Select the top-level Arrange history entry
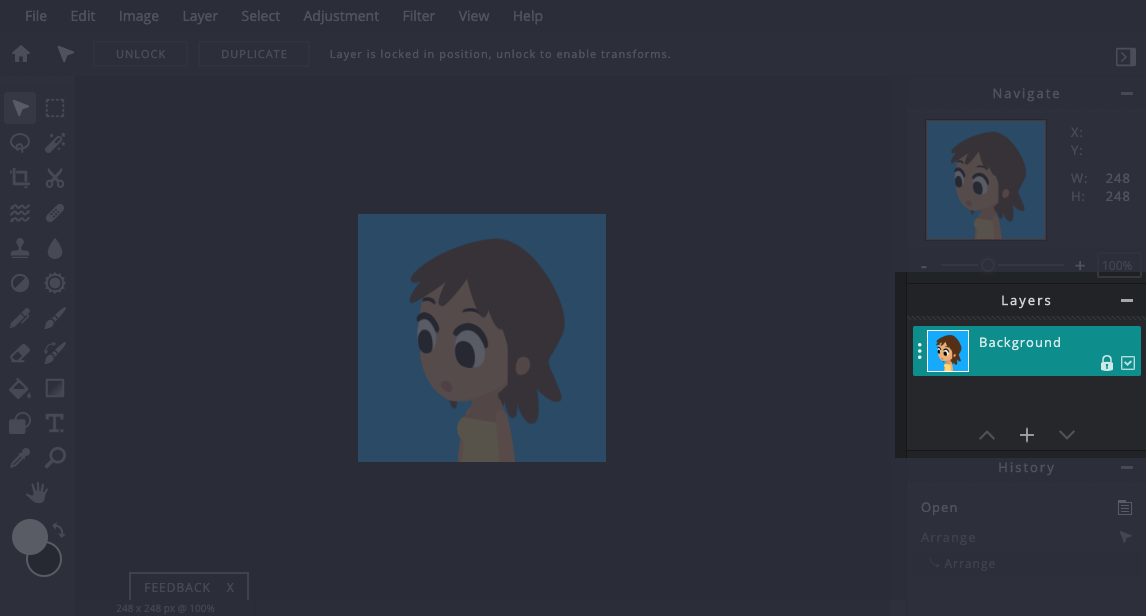This screenshot has width=1146, height=616. pyautogui.click(x=1026, y=537)
